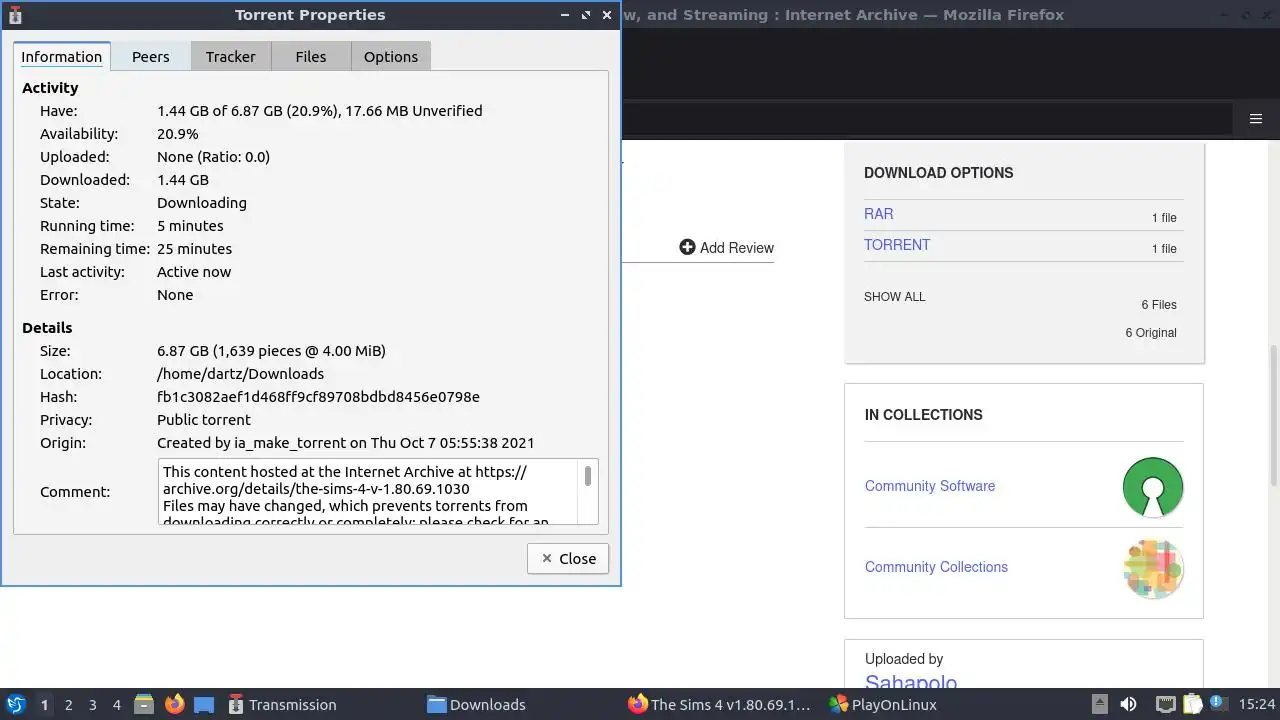Click the RAR download link in Firefox
Screen dimensions: 1280x720
[x=879, y=214]
